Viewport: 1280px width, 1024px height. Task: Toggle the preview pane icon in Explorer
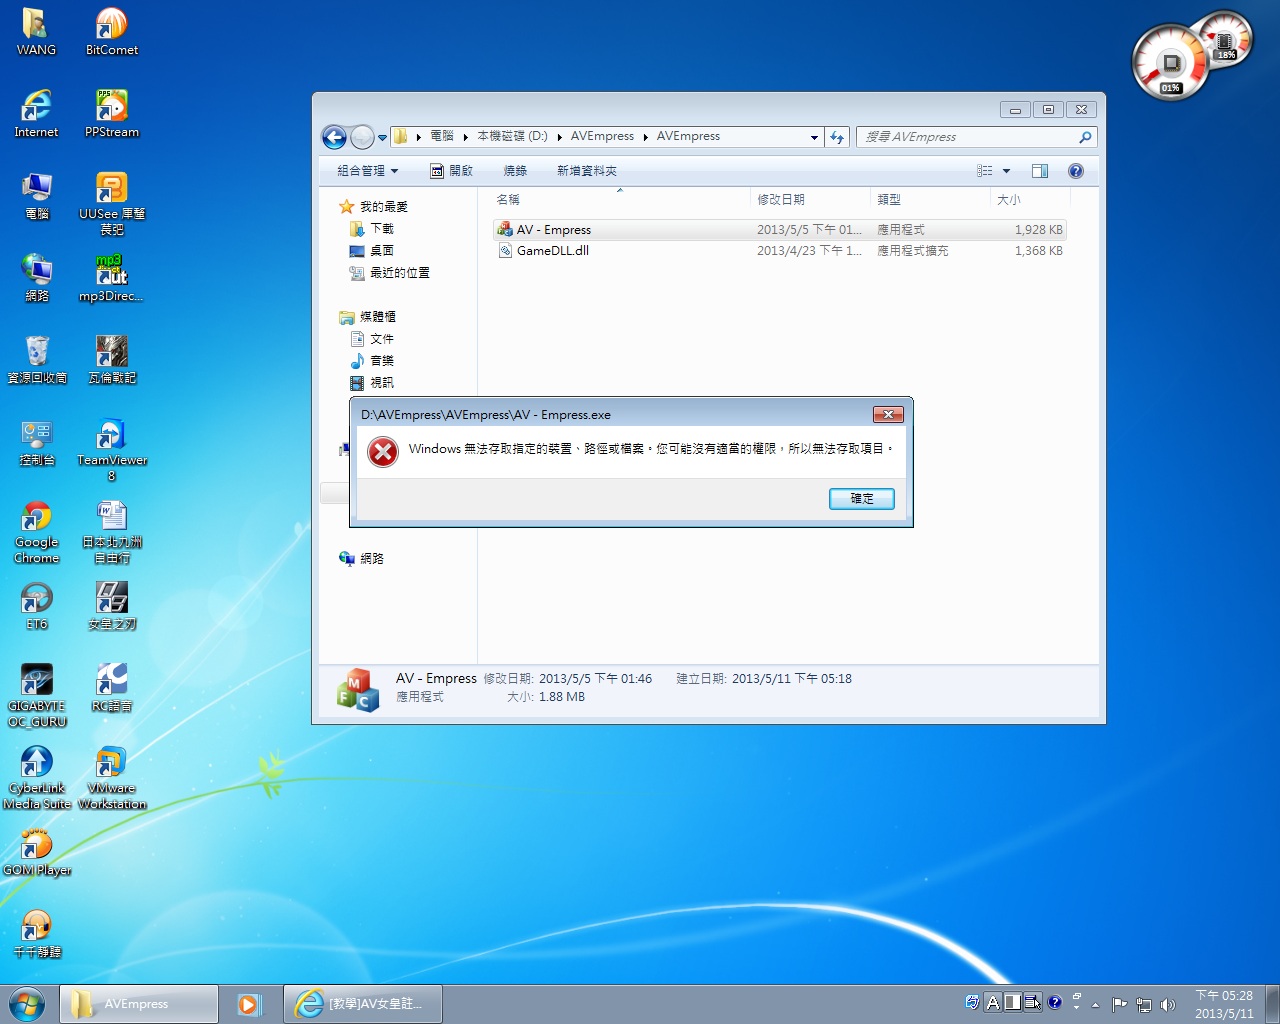[x=1040, y=171]
